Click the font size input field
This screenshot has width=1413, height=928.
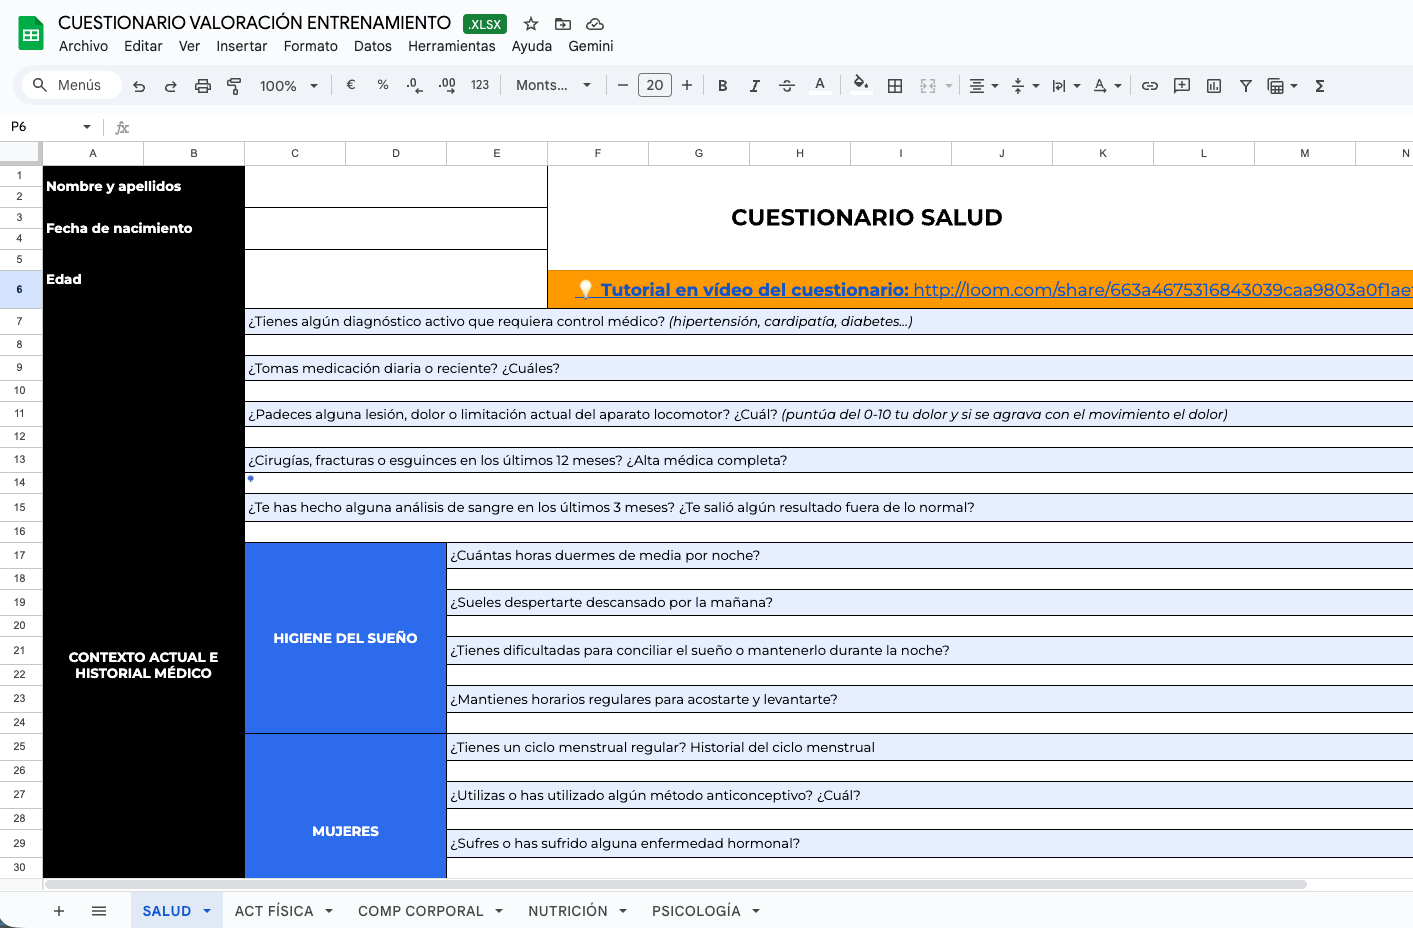(655, 86)
